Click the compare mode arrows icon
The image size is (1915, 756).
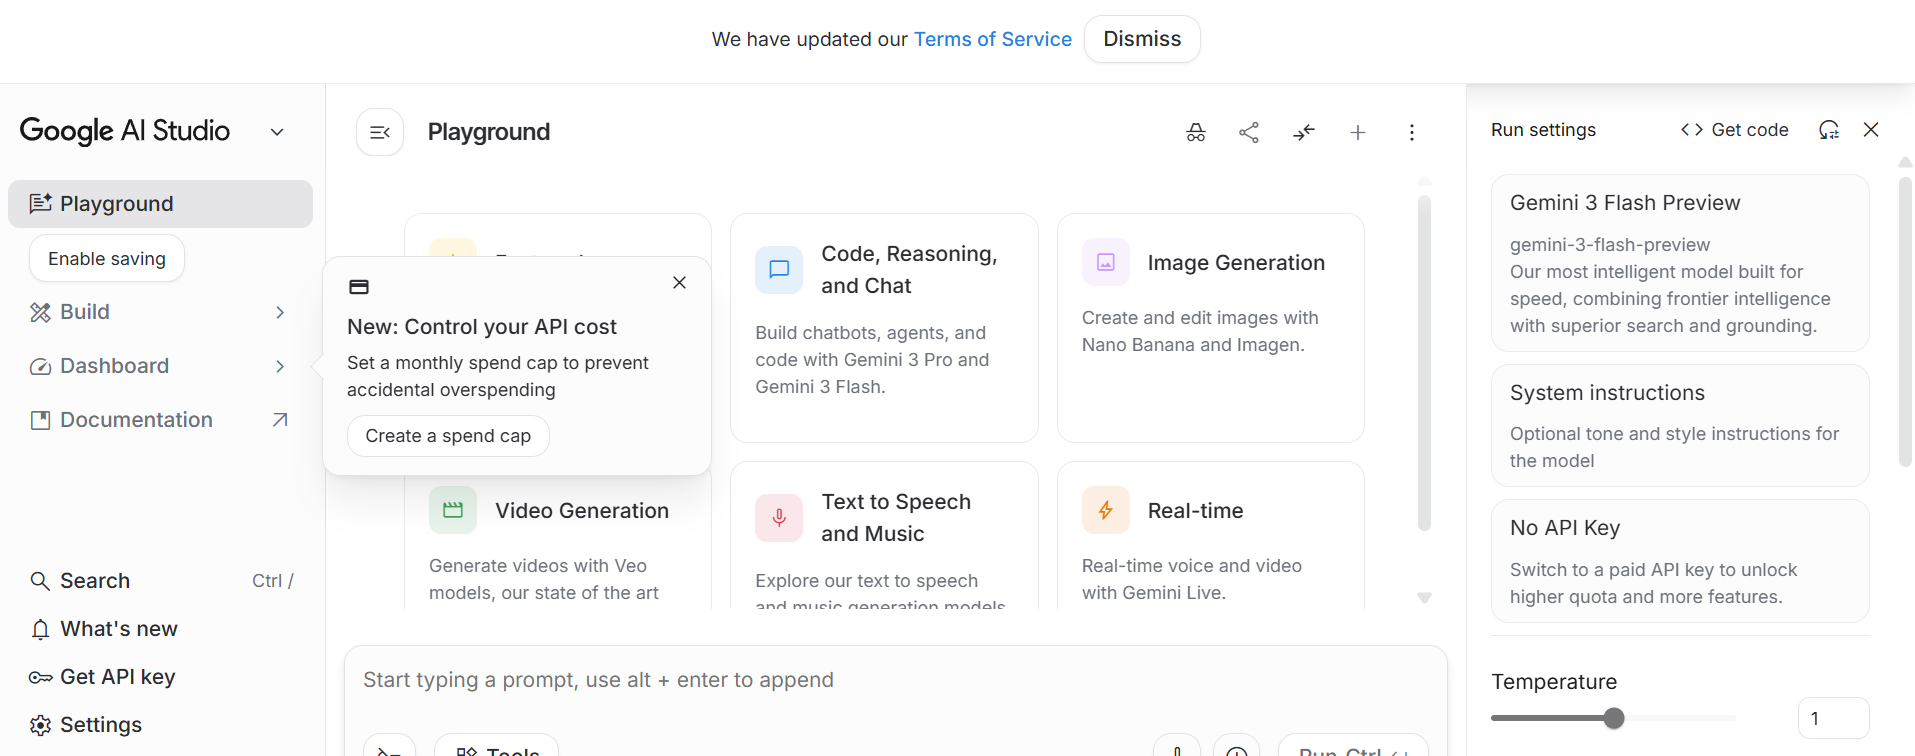(1304, 132)
